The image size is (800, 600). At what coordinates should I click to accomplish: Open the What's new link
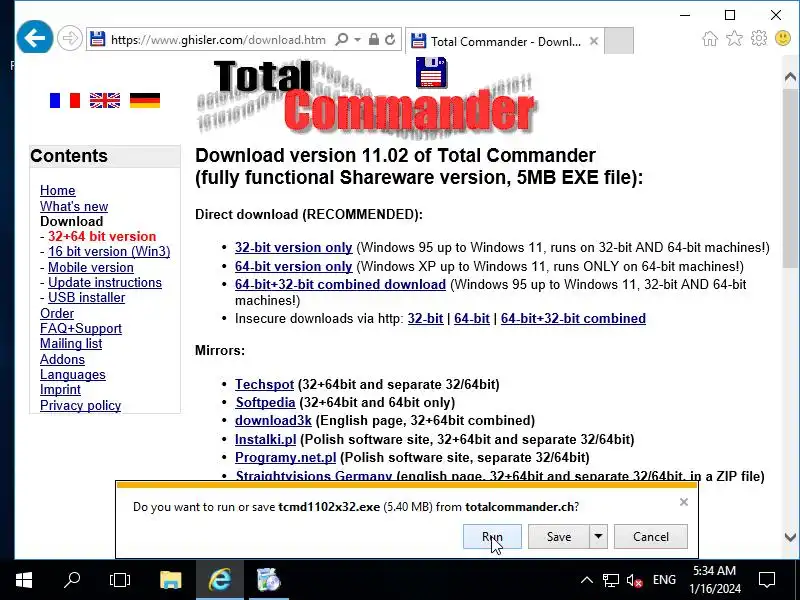click(x=74, y=206)
